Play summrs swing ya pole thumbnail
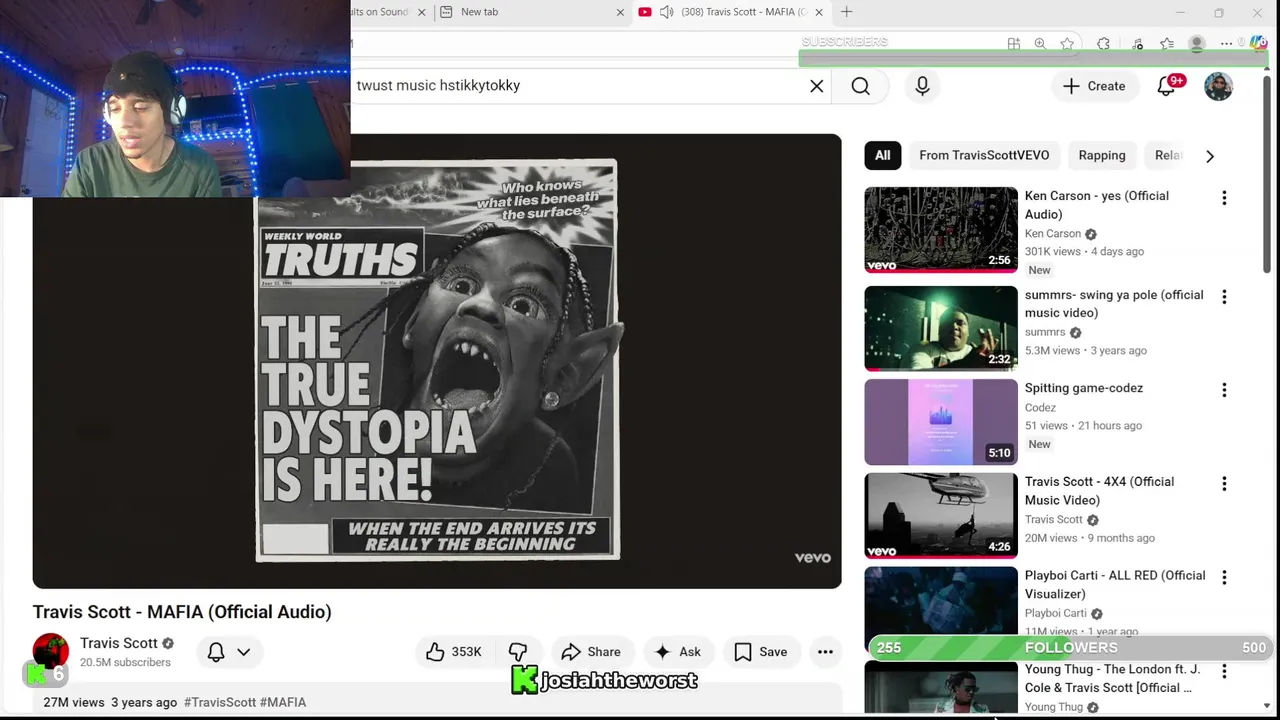Viewport: 1280px width, 720px height. pyautogui.click(x=941, y=328)
